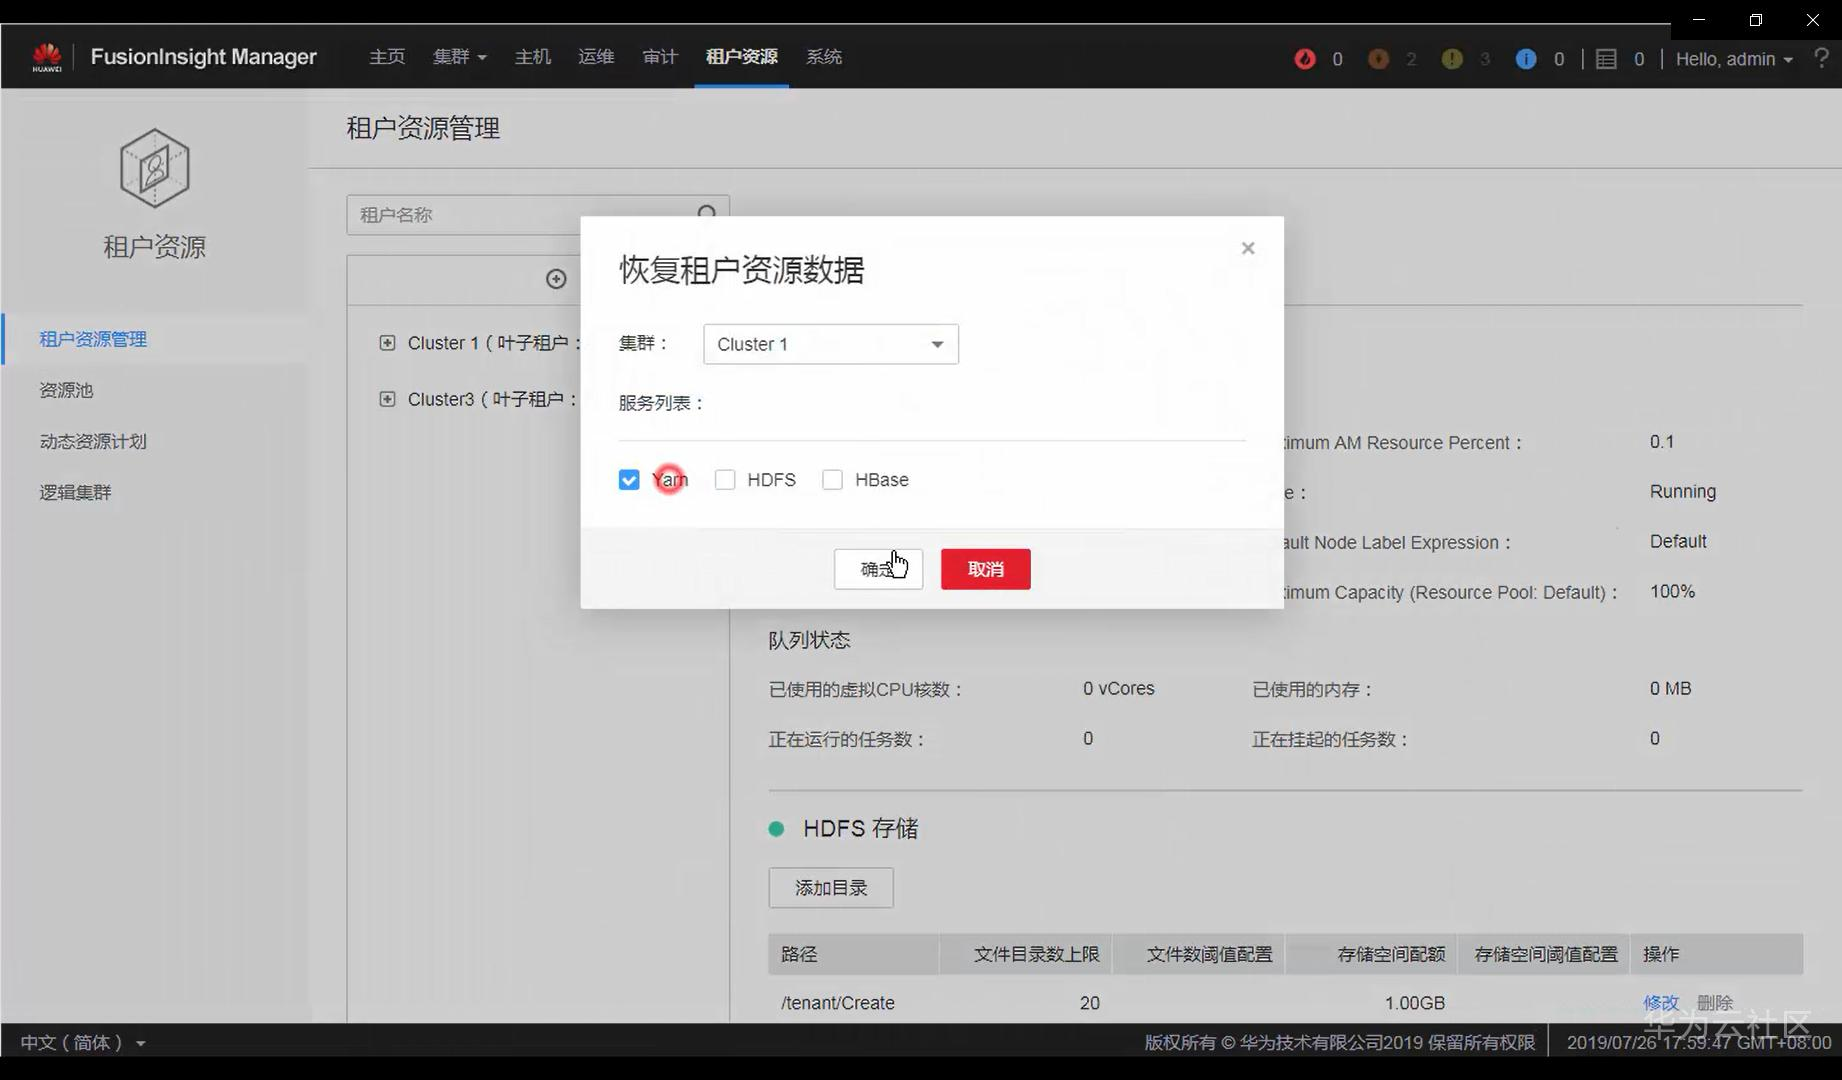Open language selector 中文（简体）
The width and height of the screenshot is (1842, 1080).
pyautogui.click(x=83, y=1042)
